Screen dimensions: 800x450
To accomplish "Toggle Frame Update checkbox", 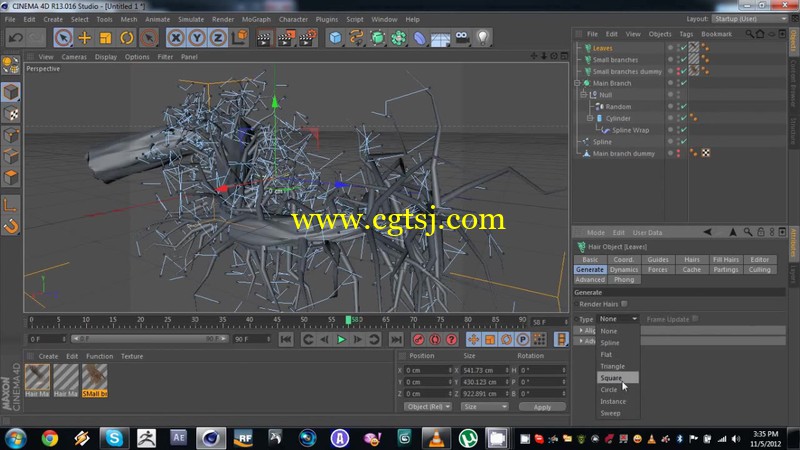I will 695,319.
